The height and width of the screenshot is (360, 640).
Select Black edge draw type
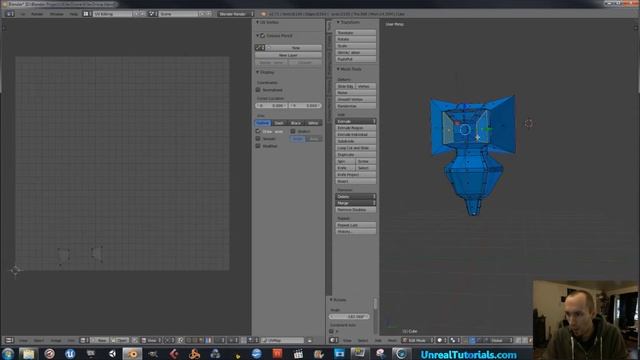(x=296, y=123)
